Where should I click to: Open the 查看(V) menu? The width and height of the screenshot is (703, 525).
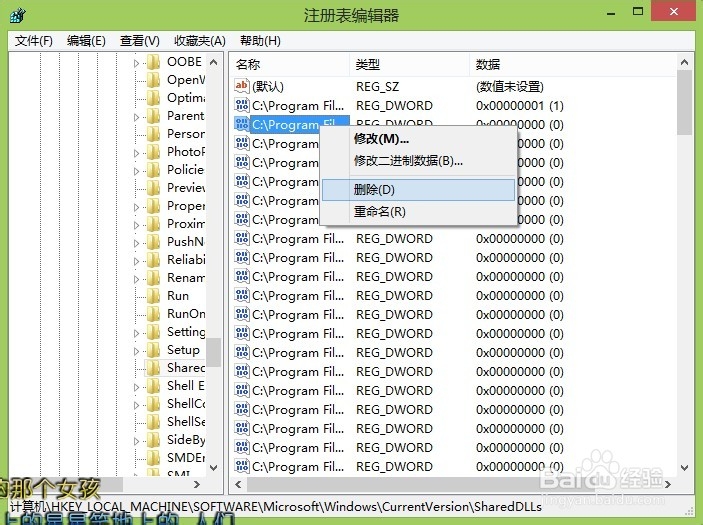(x=139, y=41)
